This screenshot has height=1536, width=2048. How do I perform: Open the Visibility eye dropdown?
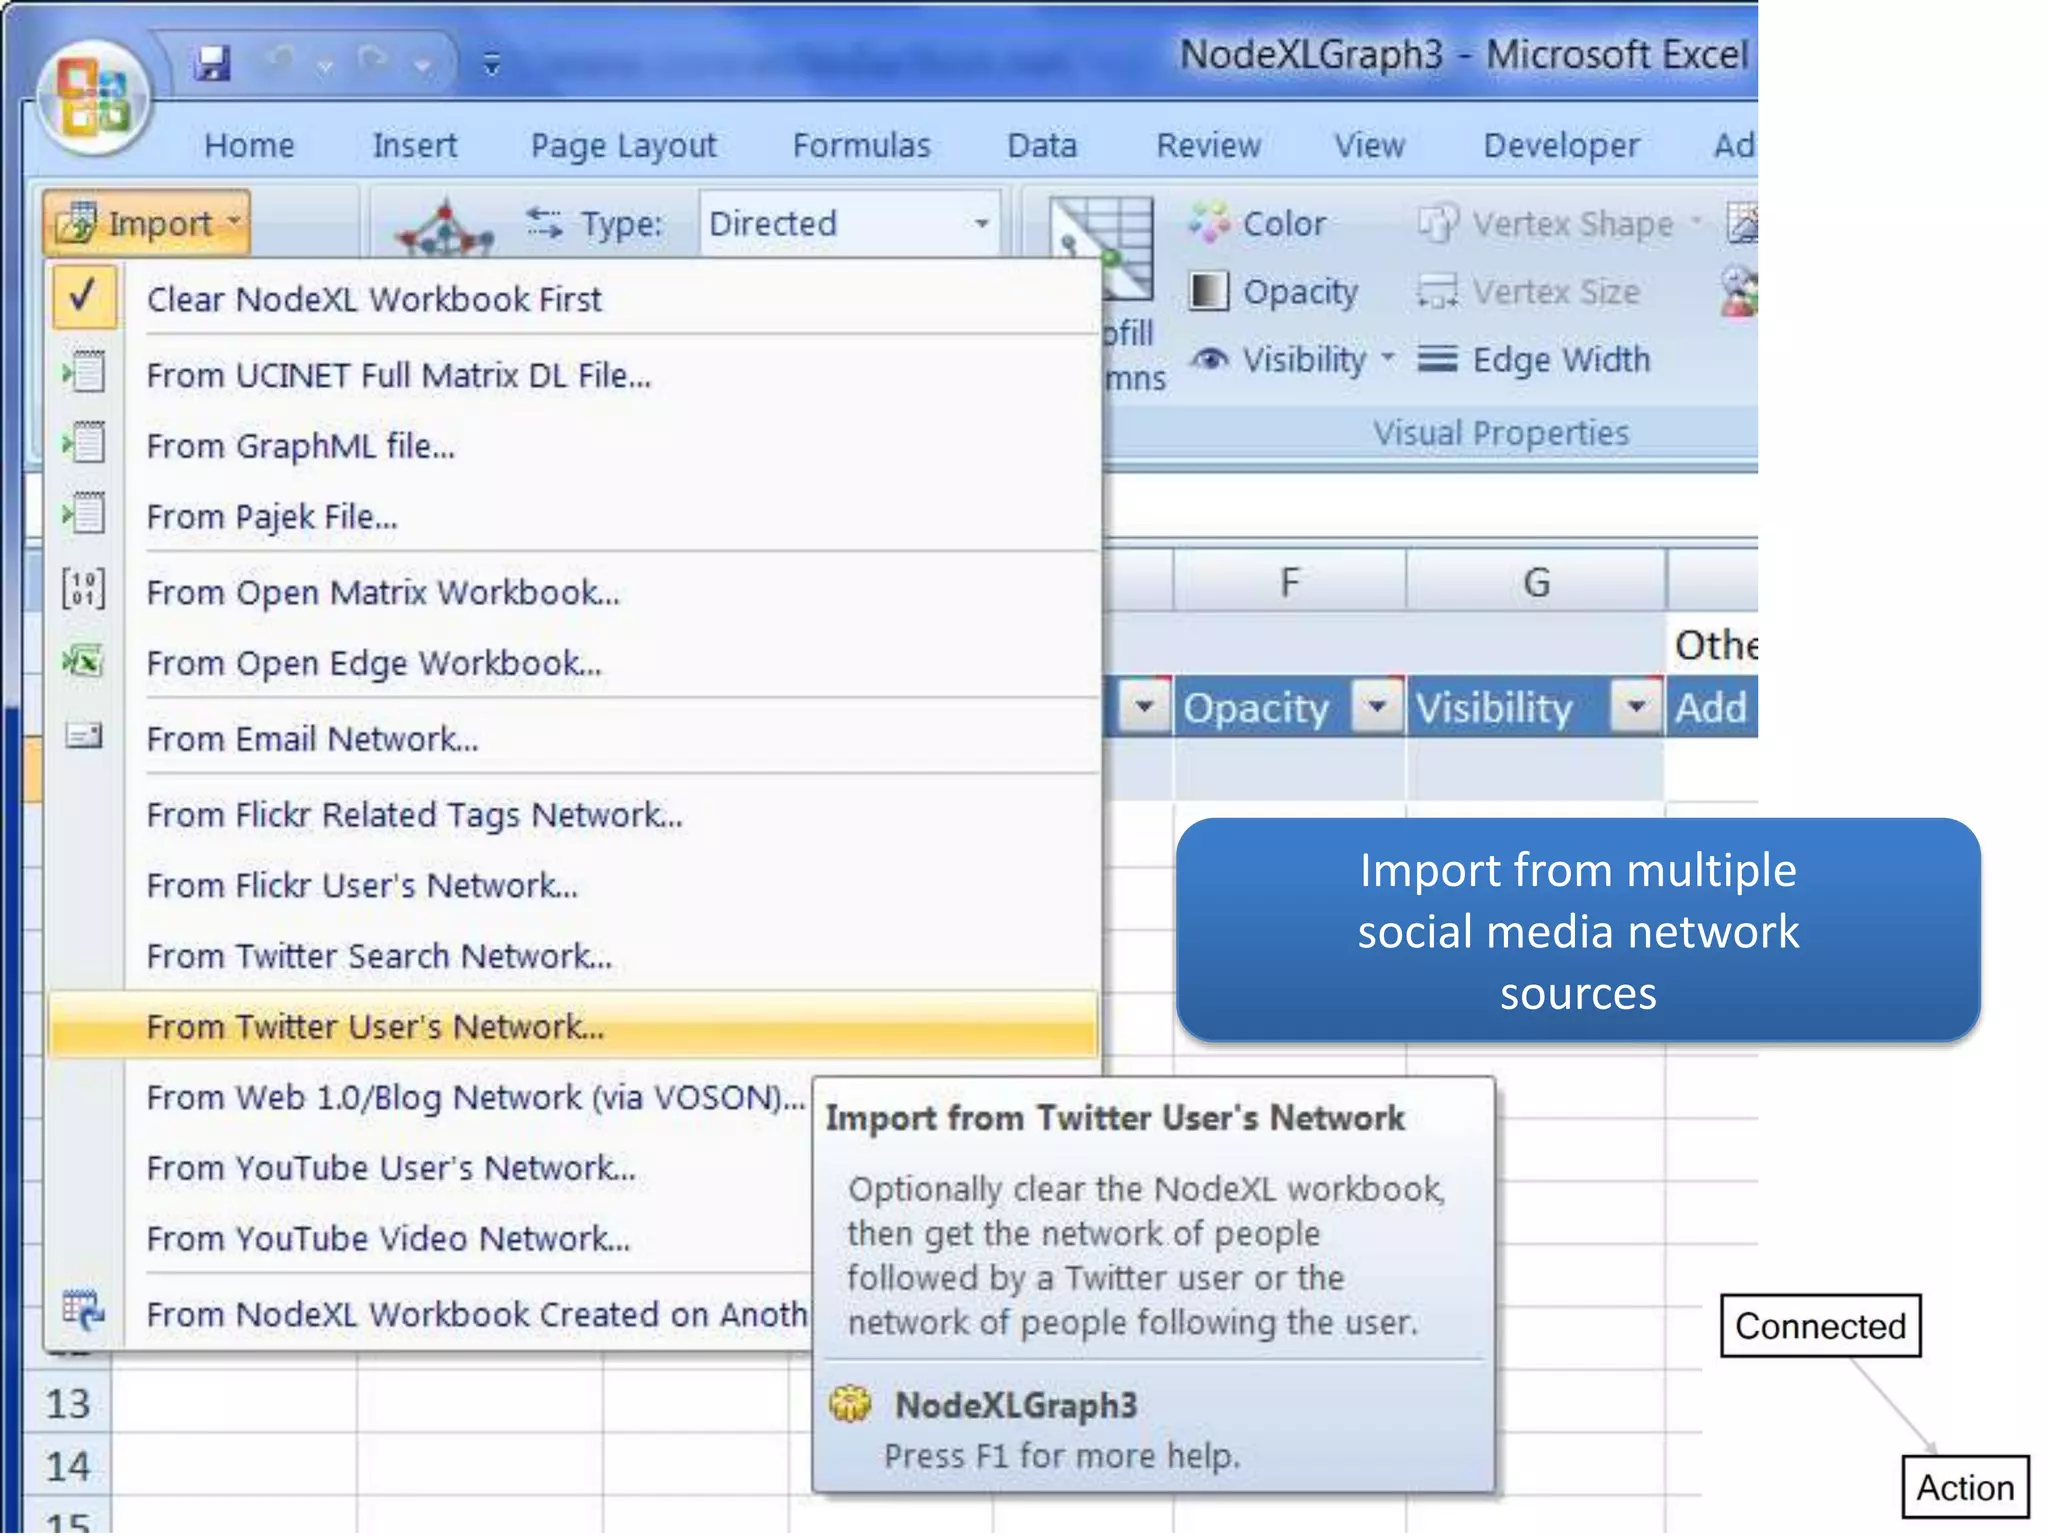[x=1291, y=360]
